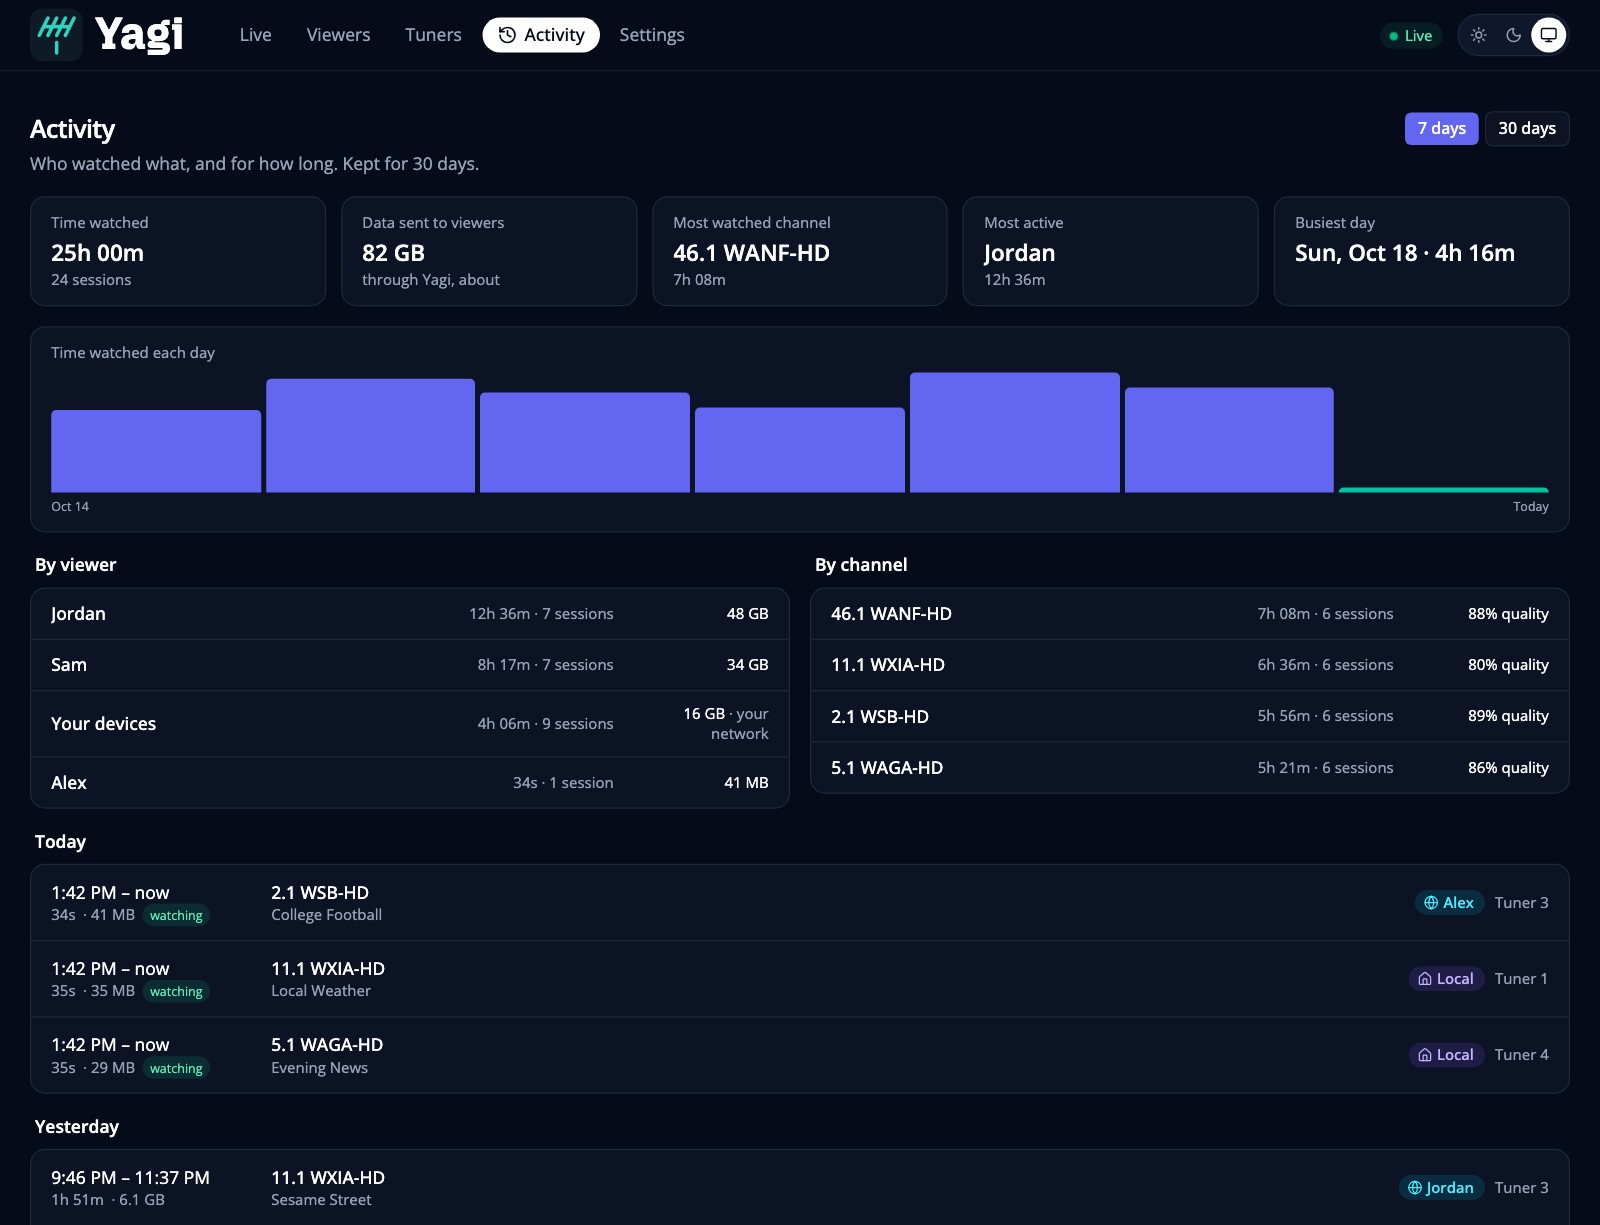Click the globe icon in Alex's session badge
1600x1225 pixels.
(1431, 903)
